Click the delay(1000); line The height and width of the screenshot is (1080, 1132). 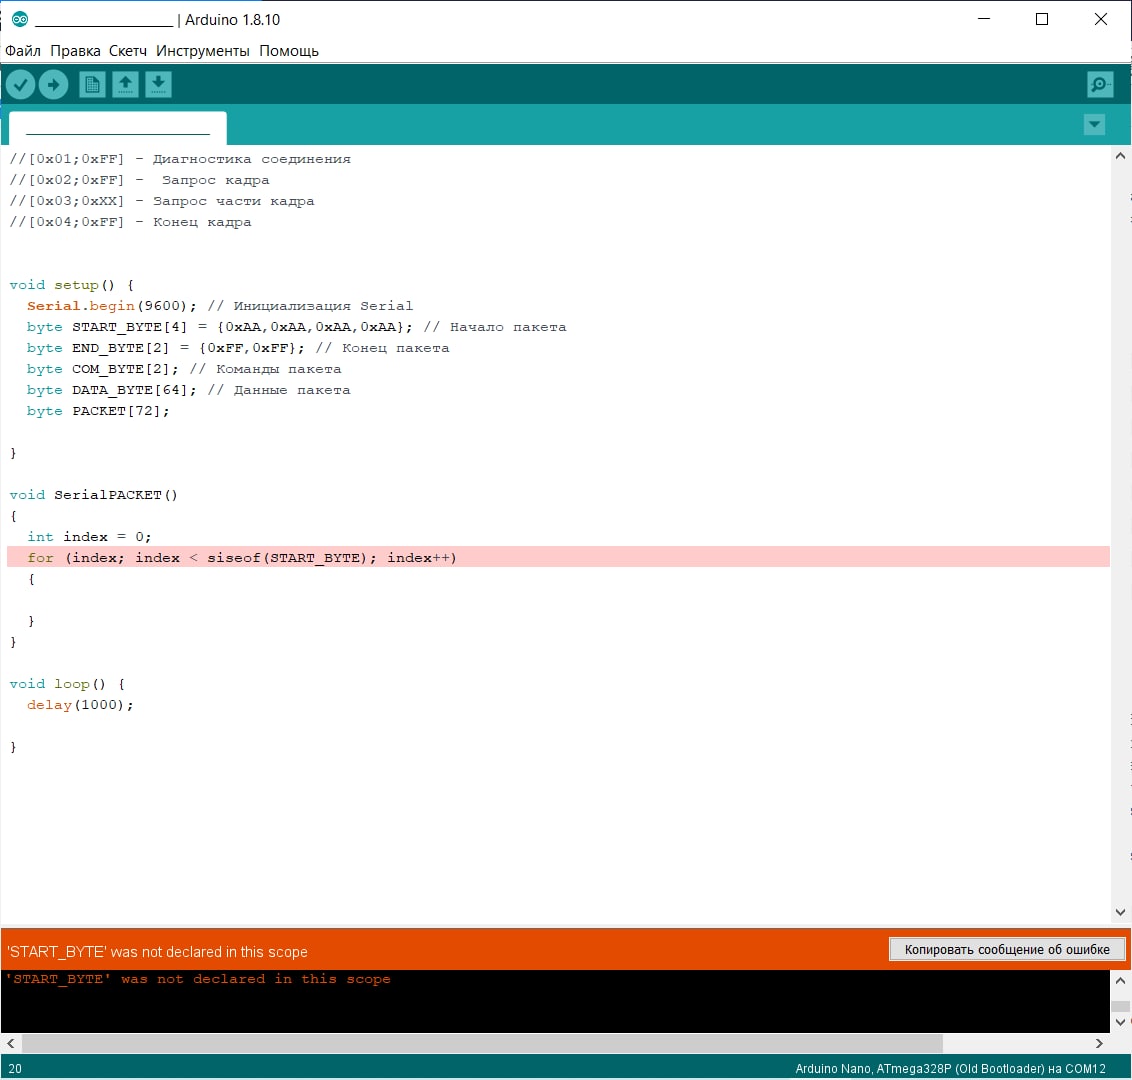80,705
